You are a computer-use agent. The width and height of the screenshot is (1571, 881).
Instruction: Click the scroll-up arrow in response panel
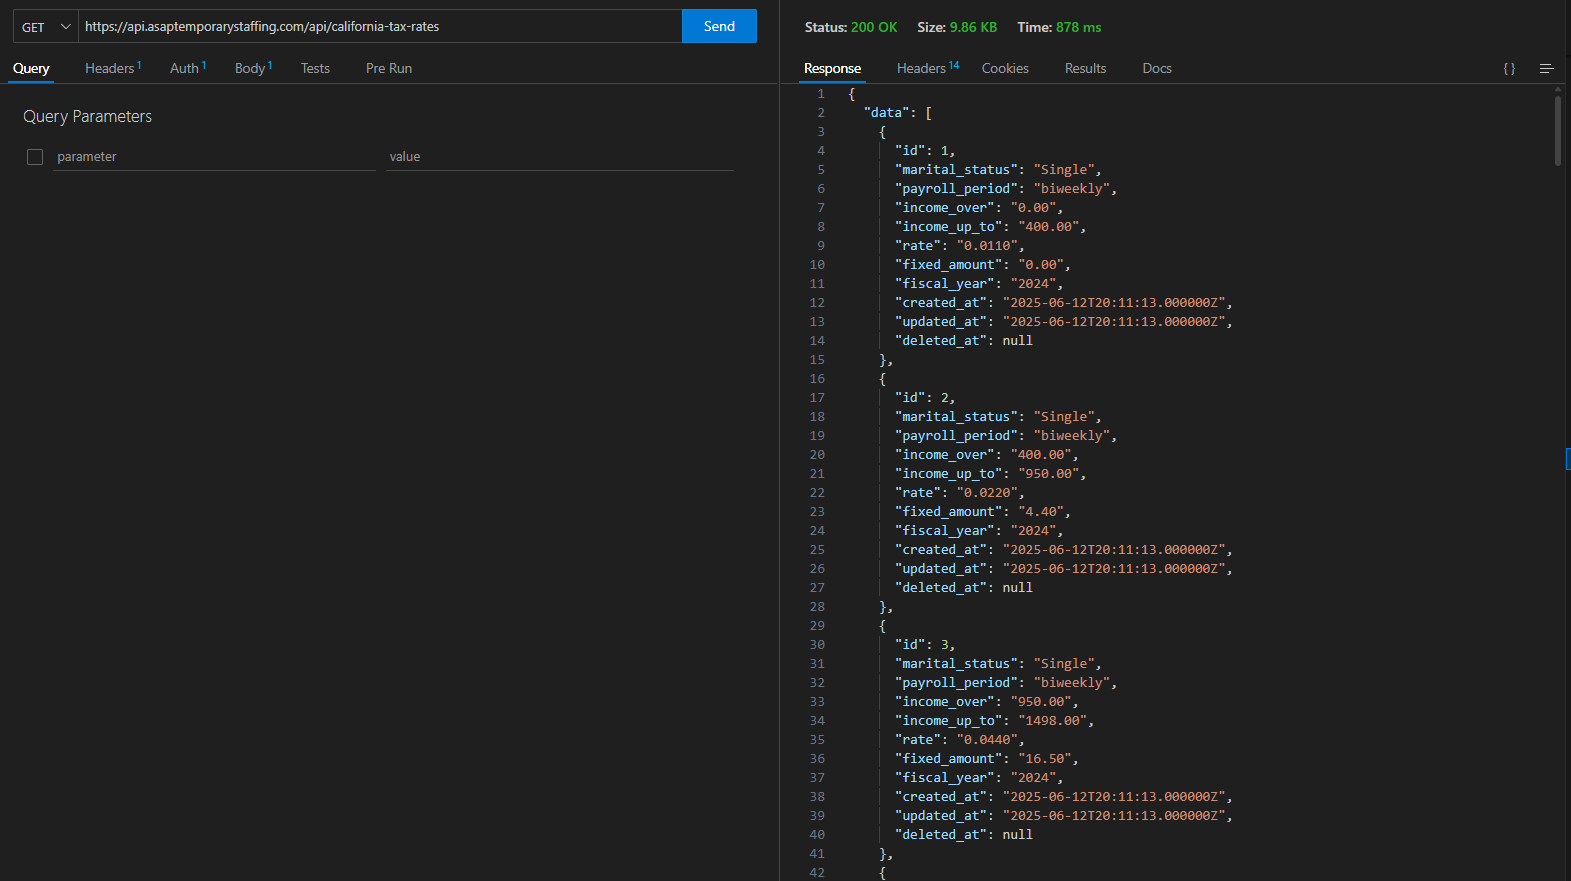point(1558,89)
